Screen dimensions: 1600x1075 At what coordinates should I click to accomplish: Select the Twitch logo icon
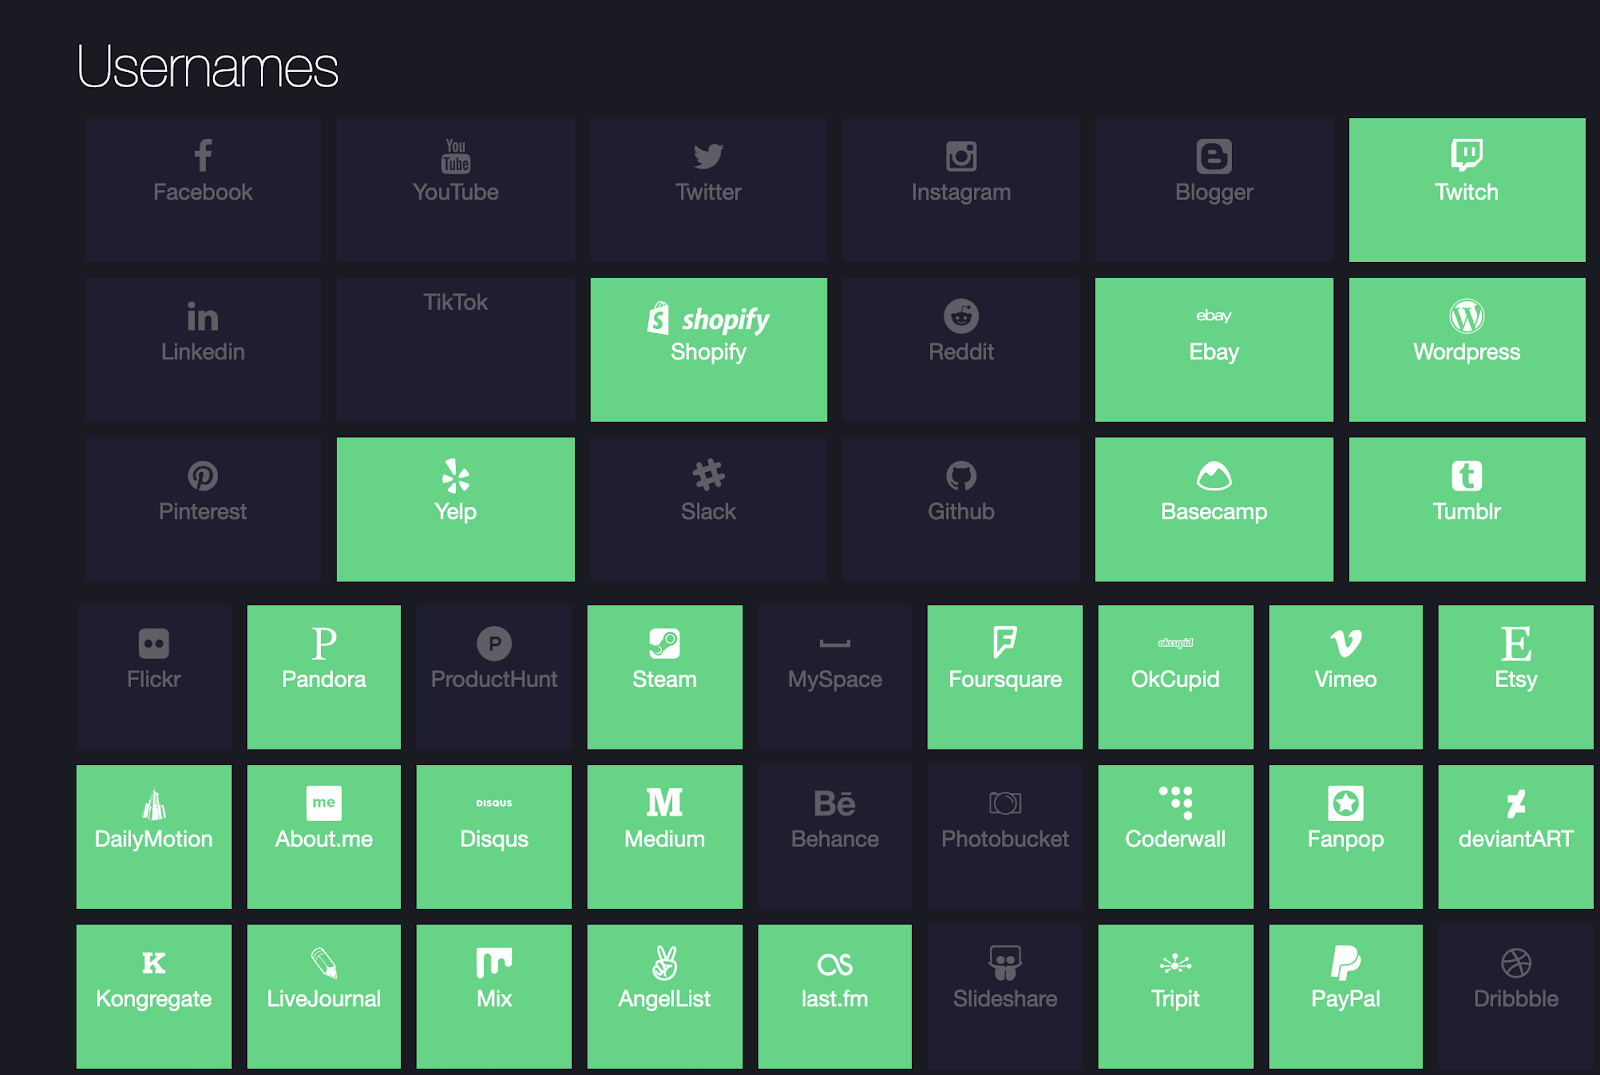click(x=1467, y=155)
